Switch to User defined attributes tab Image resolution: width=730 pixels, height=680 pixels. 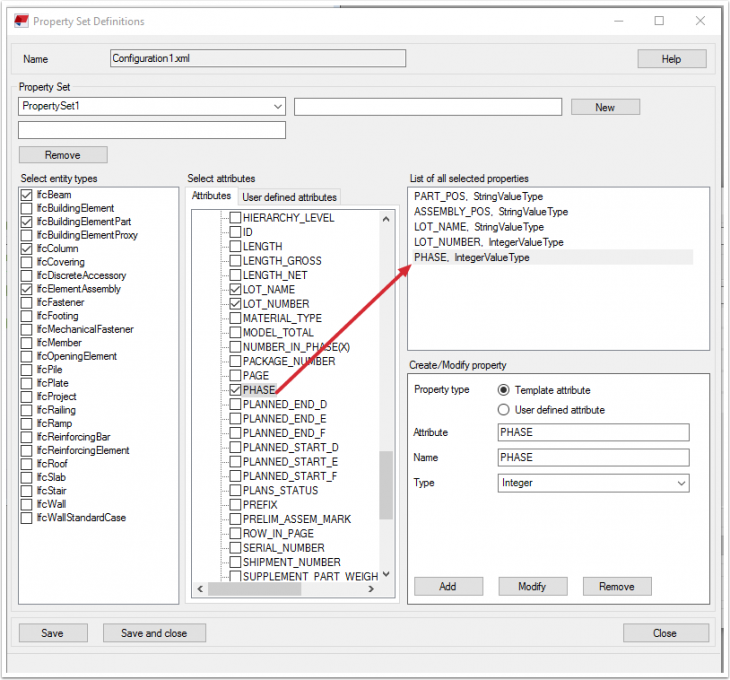click(x=290, y=197)
